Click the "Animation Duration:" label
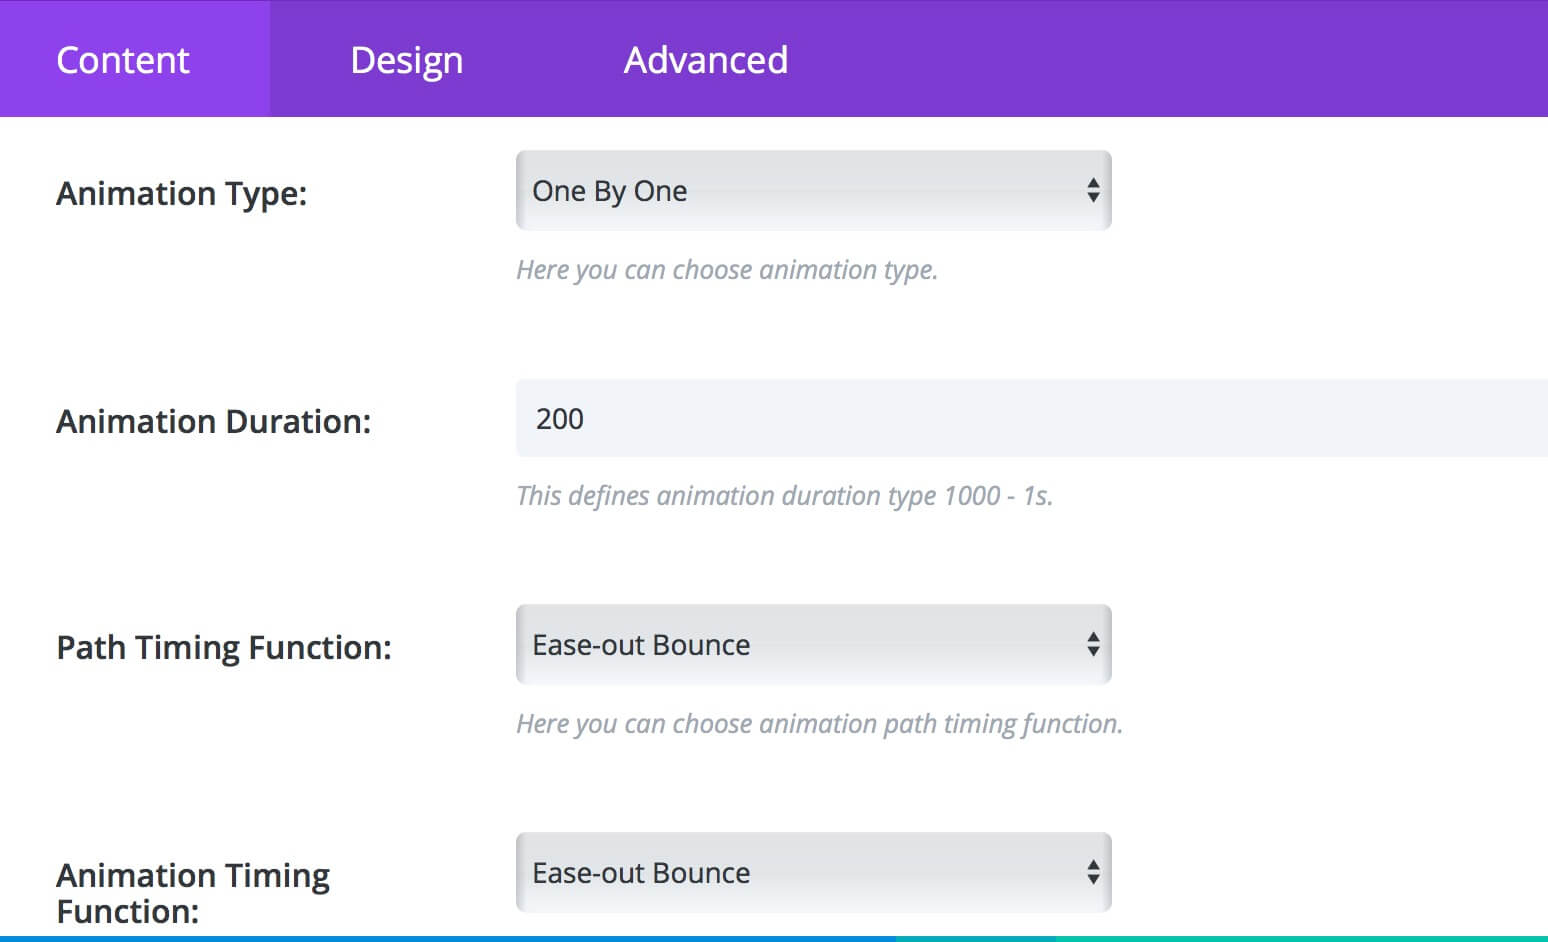Viewport: 1548px width, 942px height. coord(213,421)
